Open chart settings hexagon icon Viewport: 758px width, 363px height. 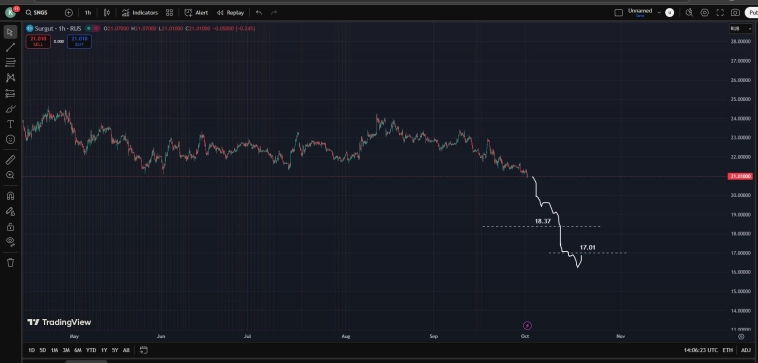705,13
